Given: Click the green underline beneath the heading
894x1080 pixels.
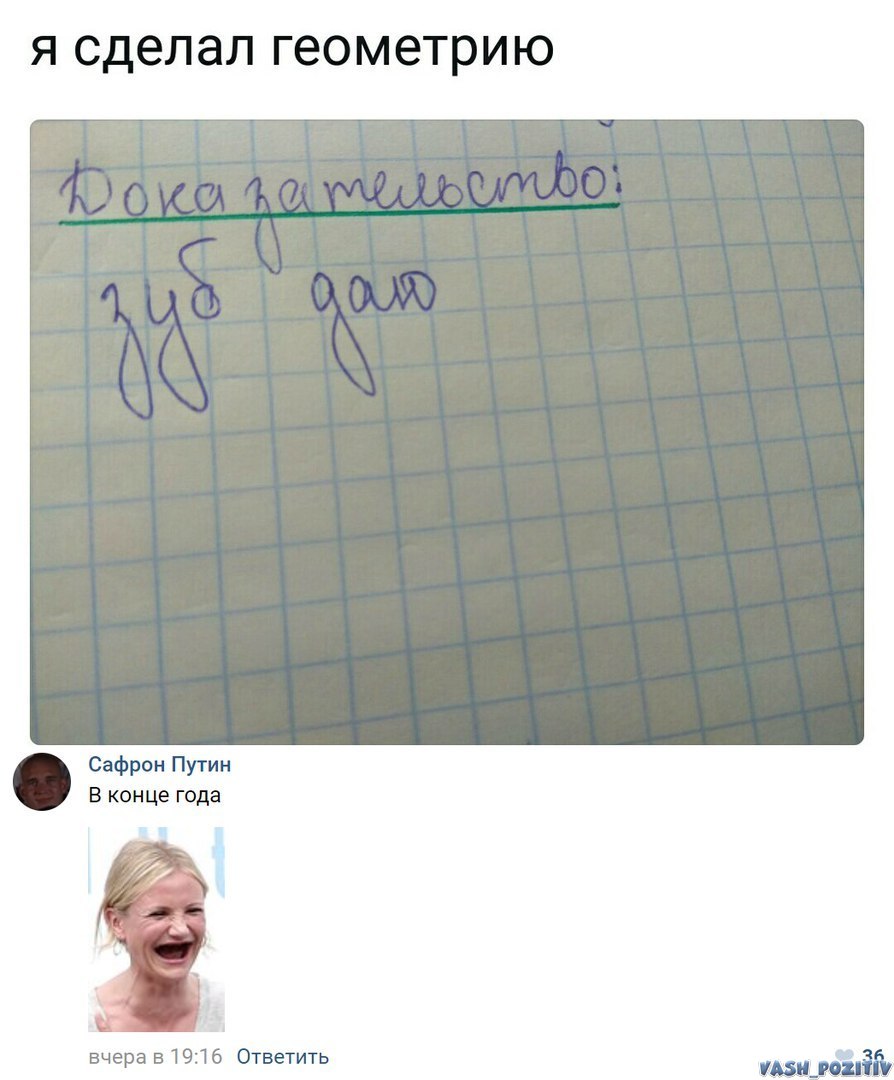Looking at the screenshot, I should [340, 214].
